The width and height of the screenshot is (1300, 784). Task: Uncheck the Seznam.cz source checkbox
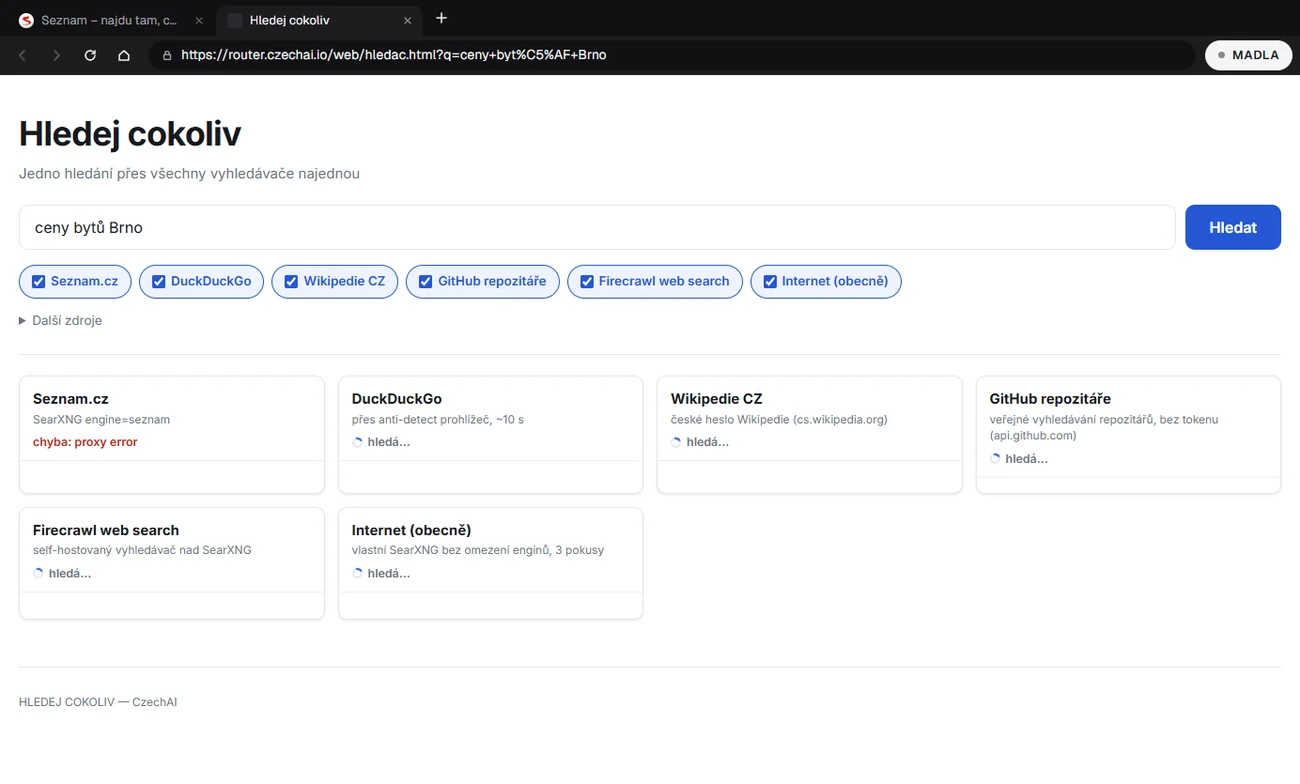[38, 281]
